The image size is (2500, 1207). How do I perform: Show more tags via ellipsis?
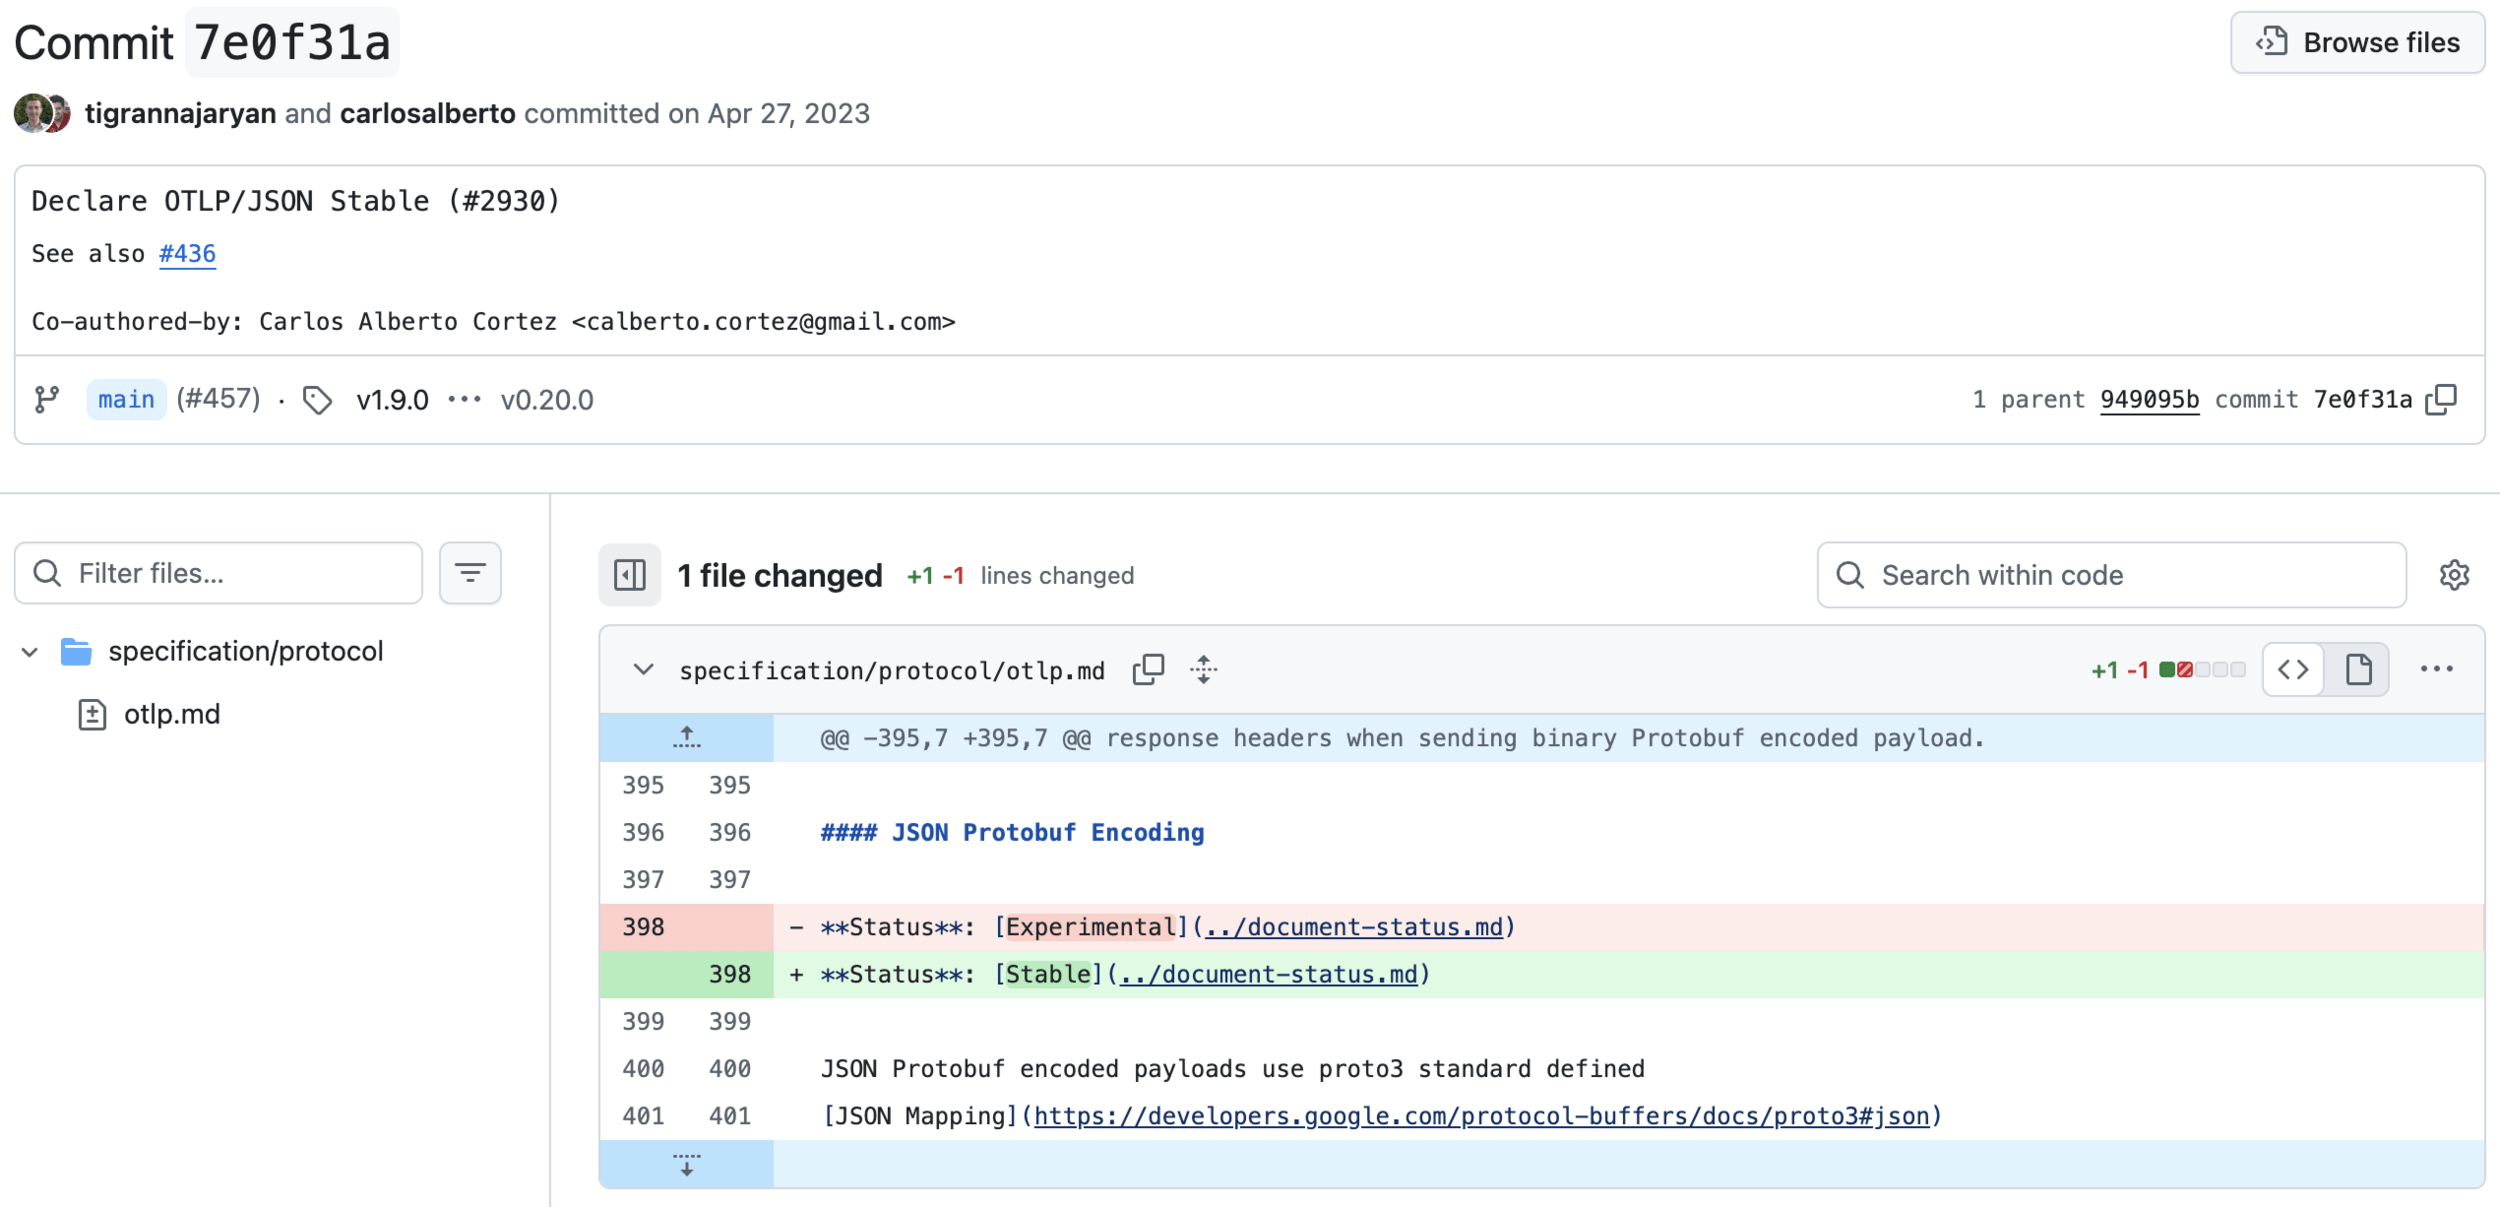(464, 400)
